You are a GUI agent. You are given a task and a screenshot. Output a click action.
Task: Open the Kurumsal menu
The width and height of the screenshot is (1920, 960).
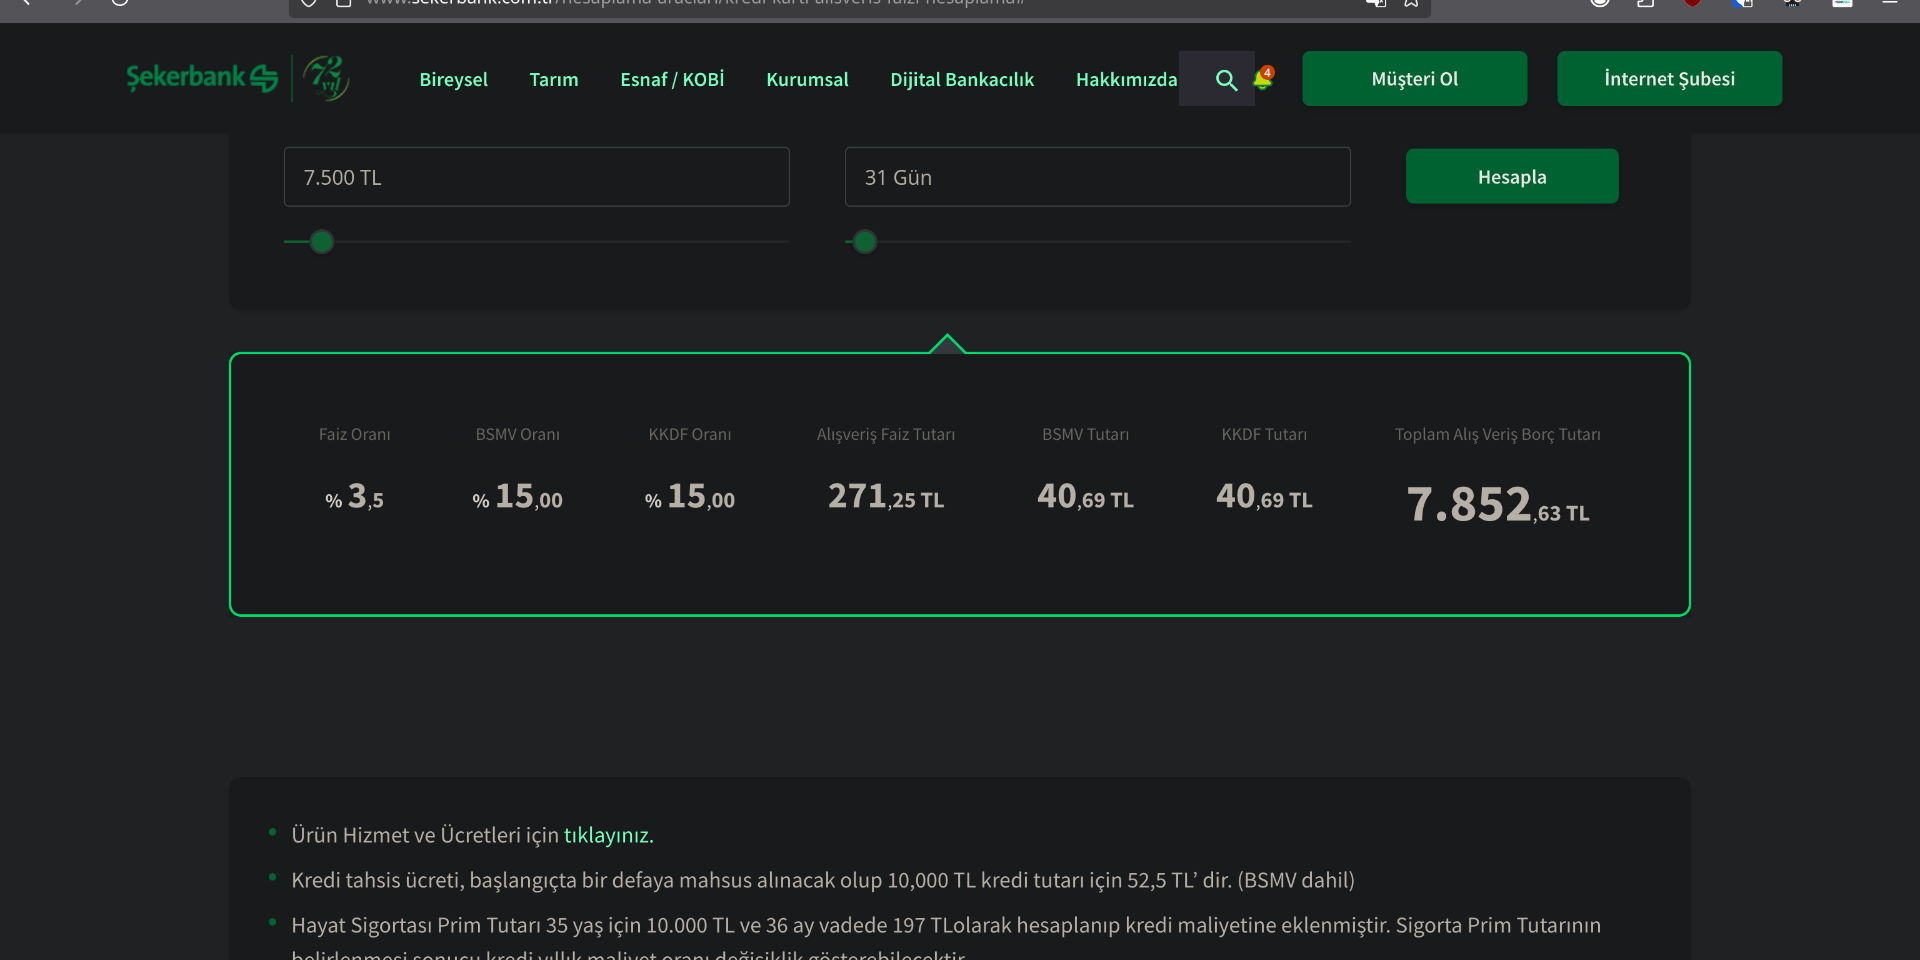coord(807,79)
